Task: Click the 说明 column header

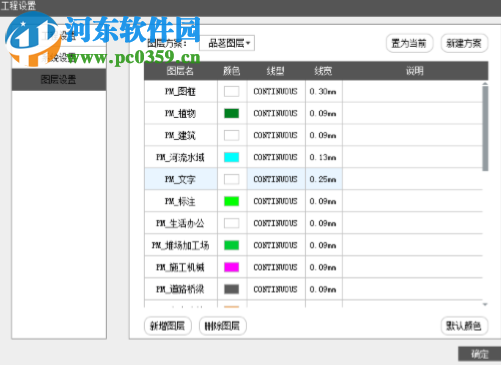Action: [415, 71]
